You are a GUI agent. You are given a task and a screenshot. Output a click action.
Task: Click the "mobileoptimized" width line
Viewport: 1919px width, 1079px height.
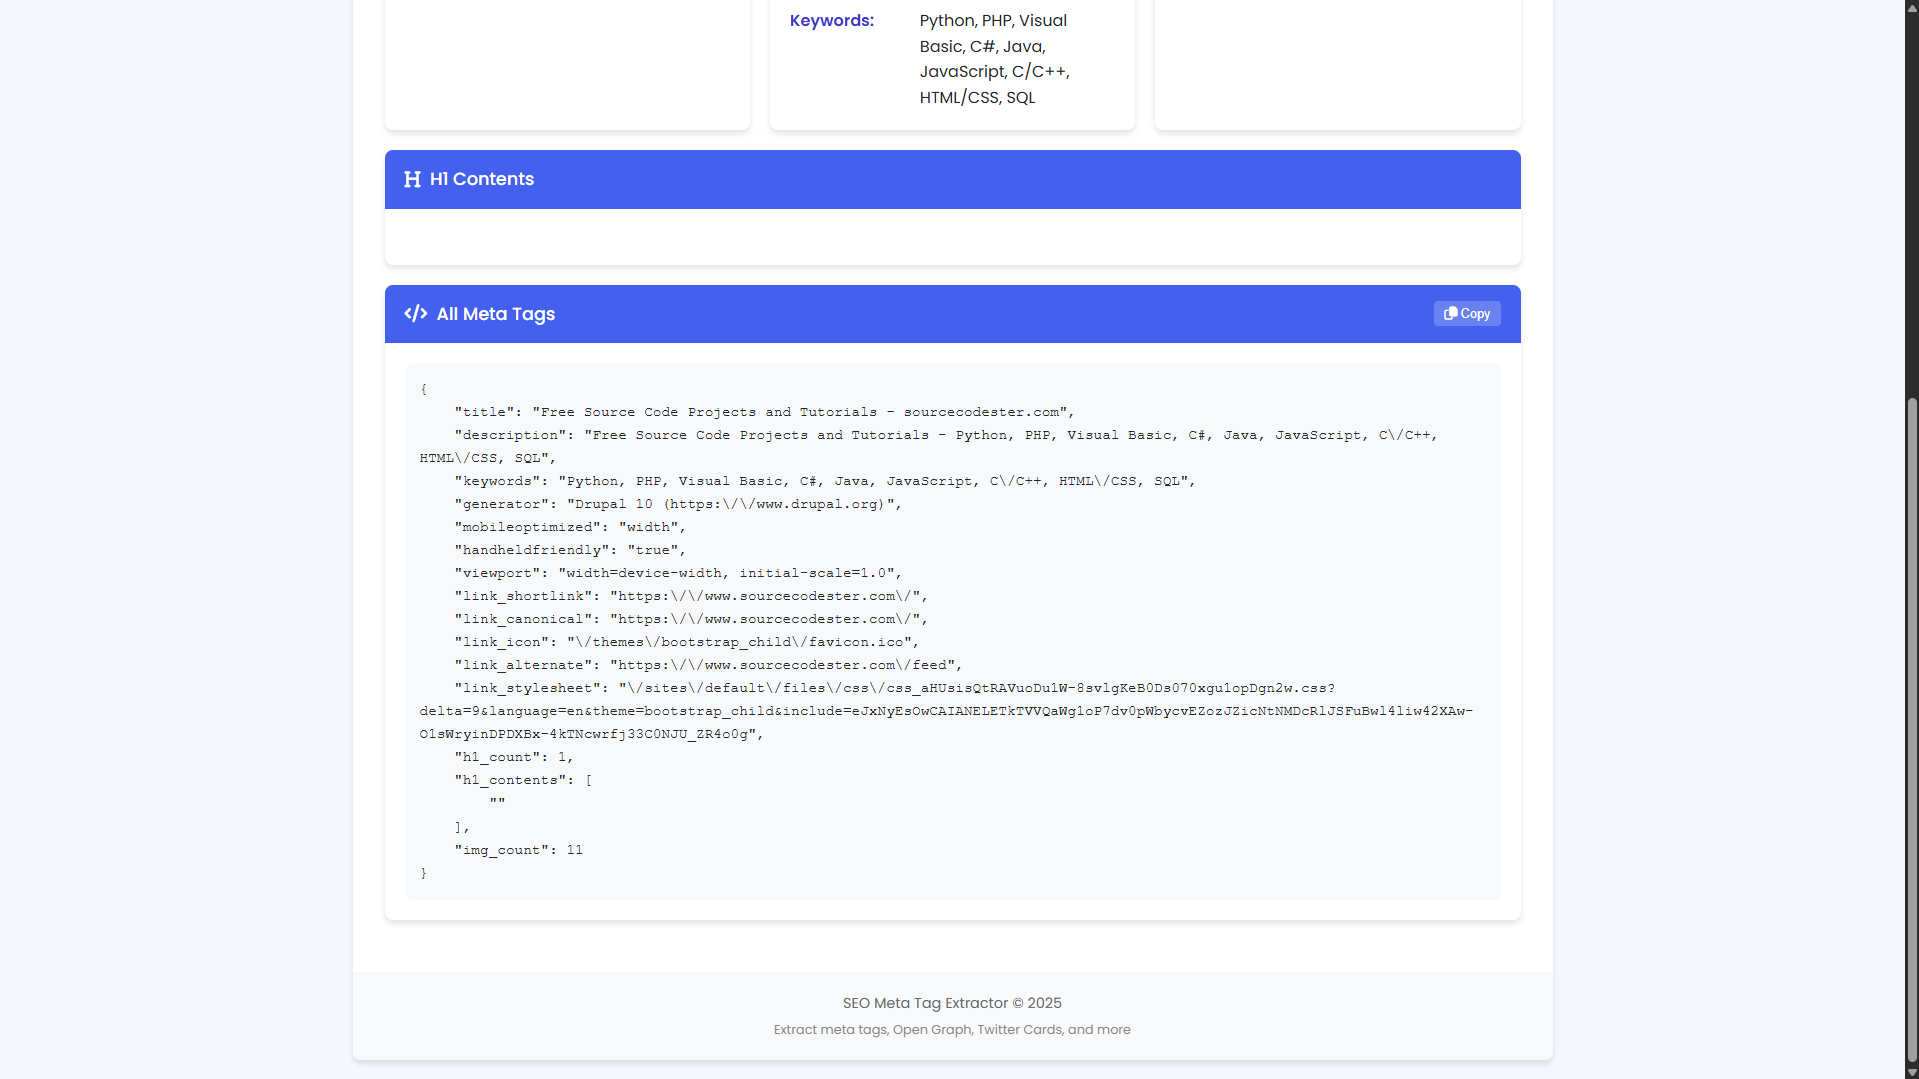tap(570, 527)
